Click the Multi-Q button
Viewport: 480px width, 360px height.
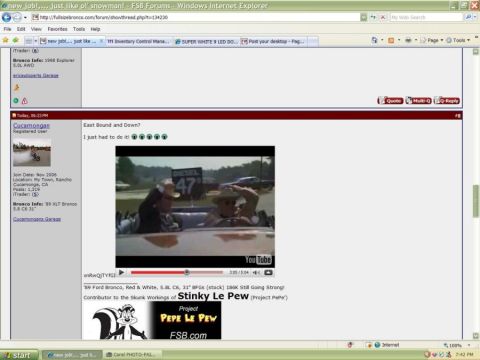418,101
